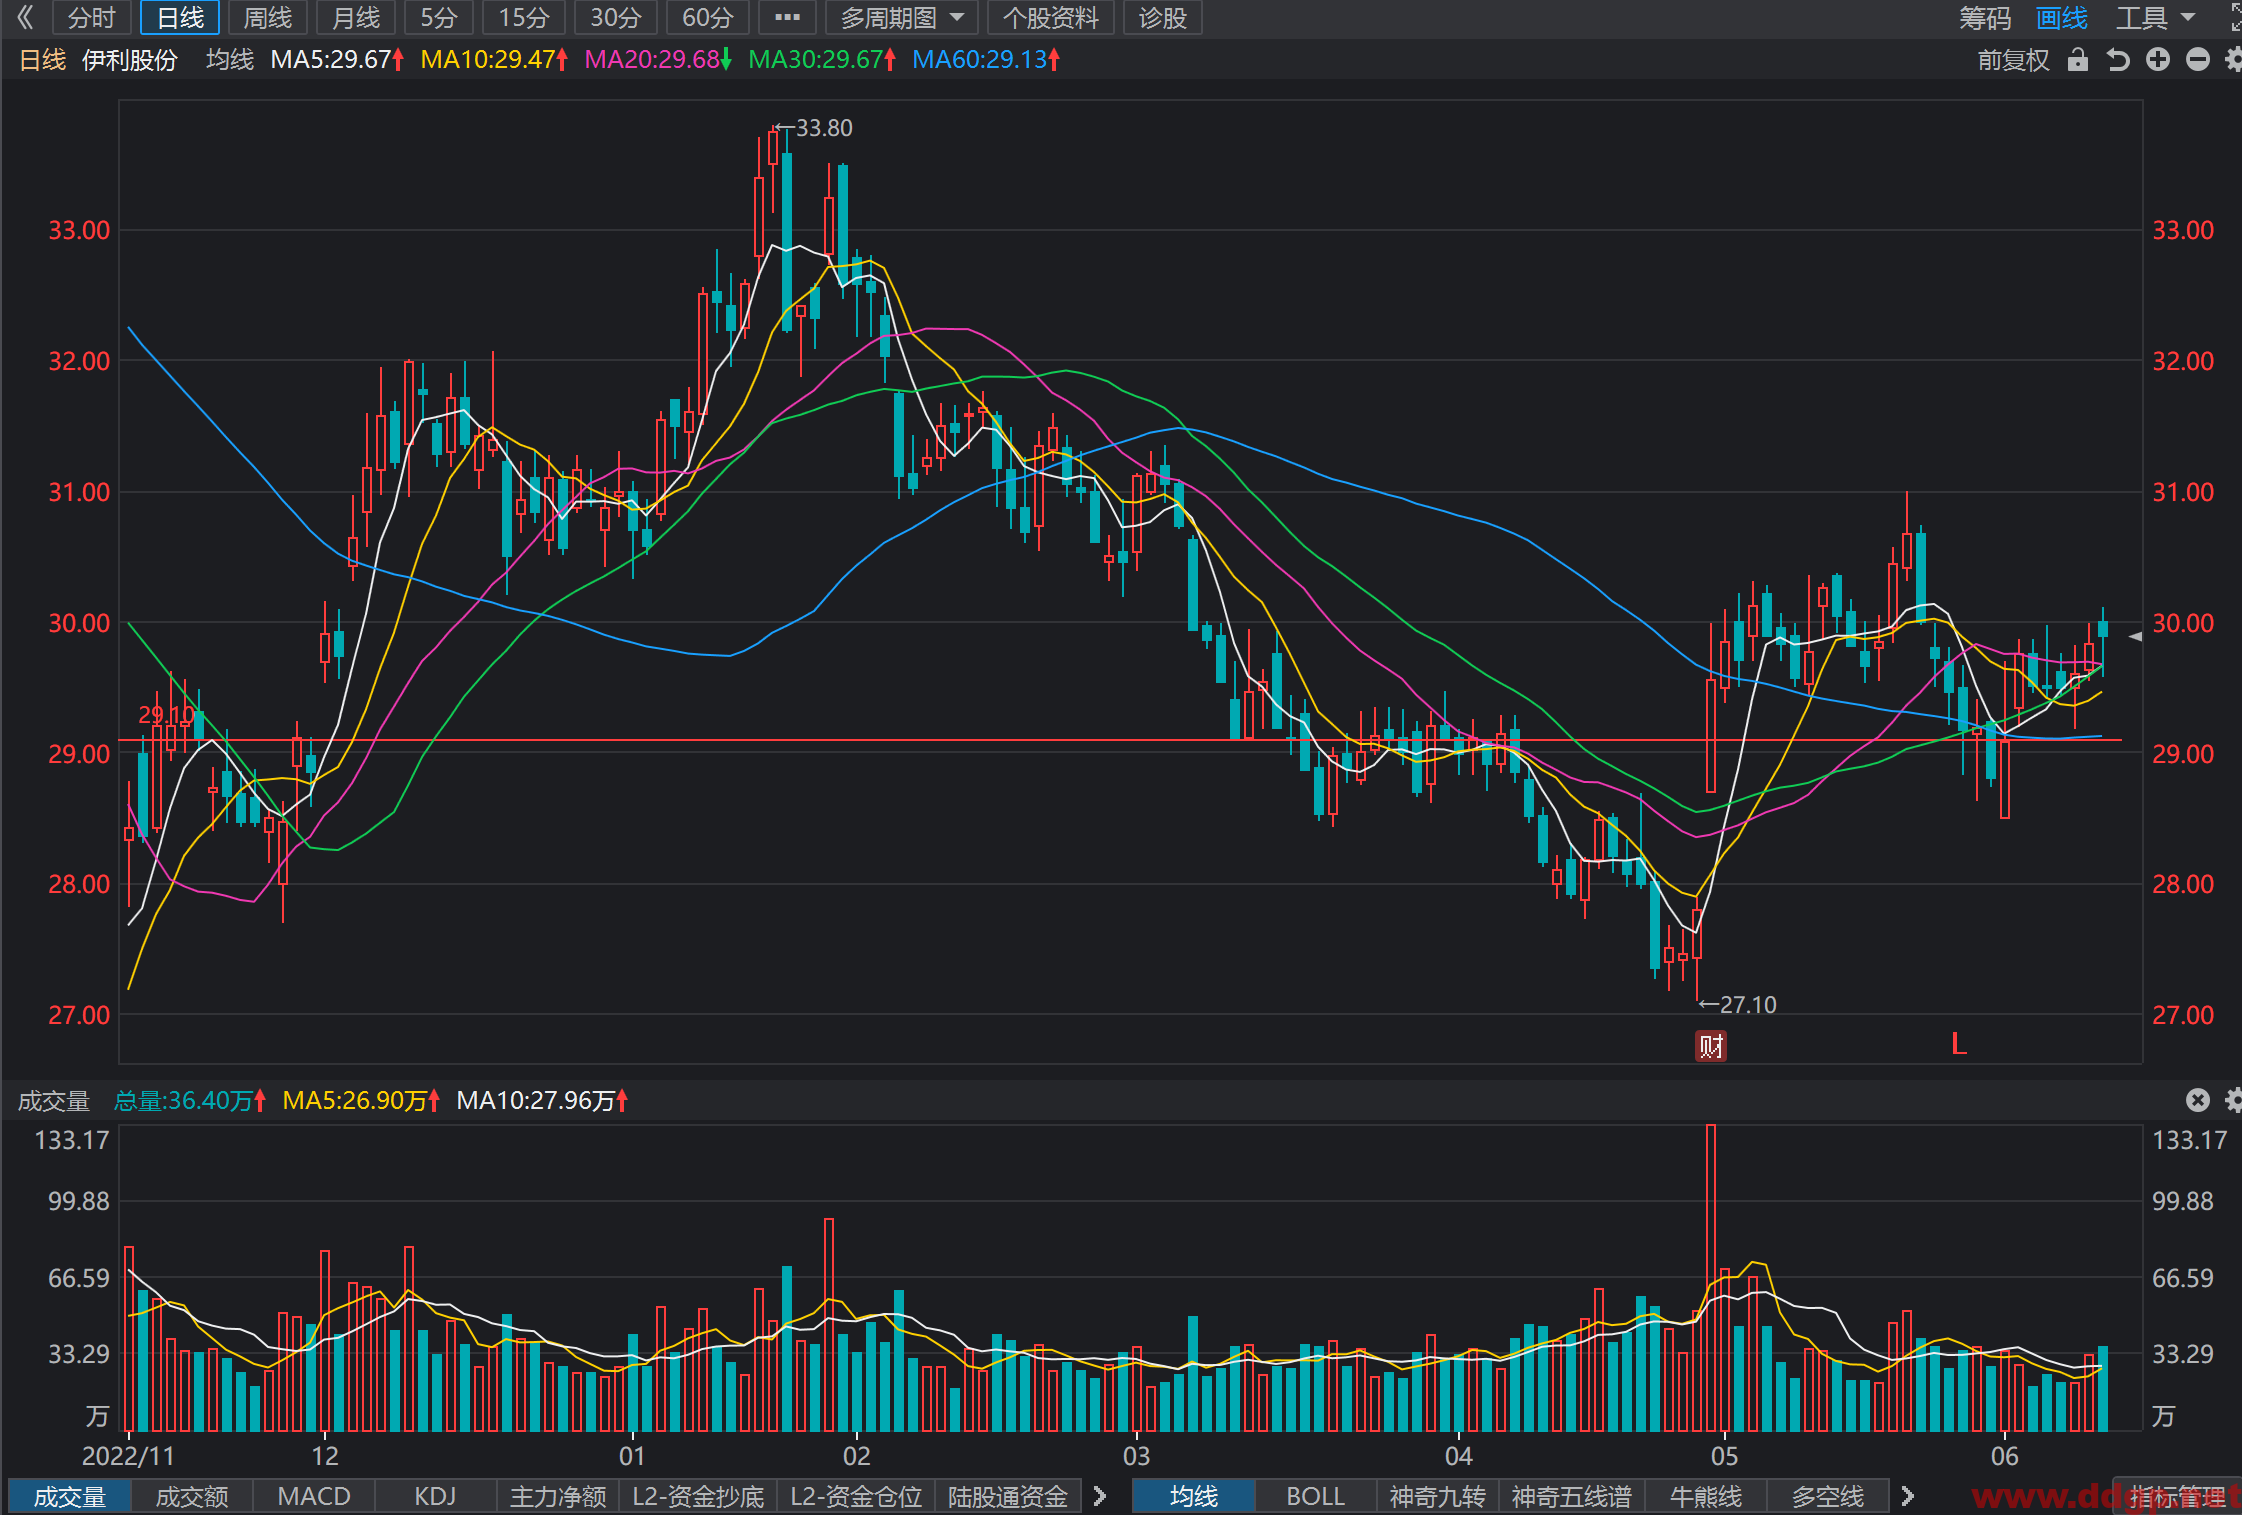The height and width of the screenshot is (1515, 2242).
Task: Expand the 工具 tools dropdown
Action: pos(2155,18)
